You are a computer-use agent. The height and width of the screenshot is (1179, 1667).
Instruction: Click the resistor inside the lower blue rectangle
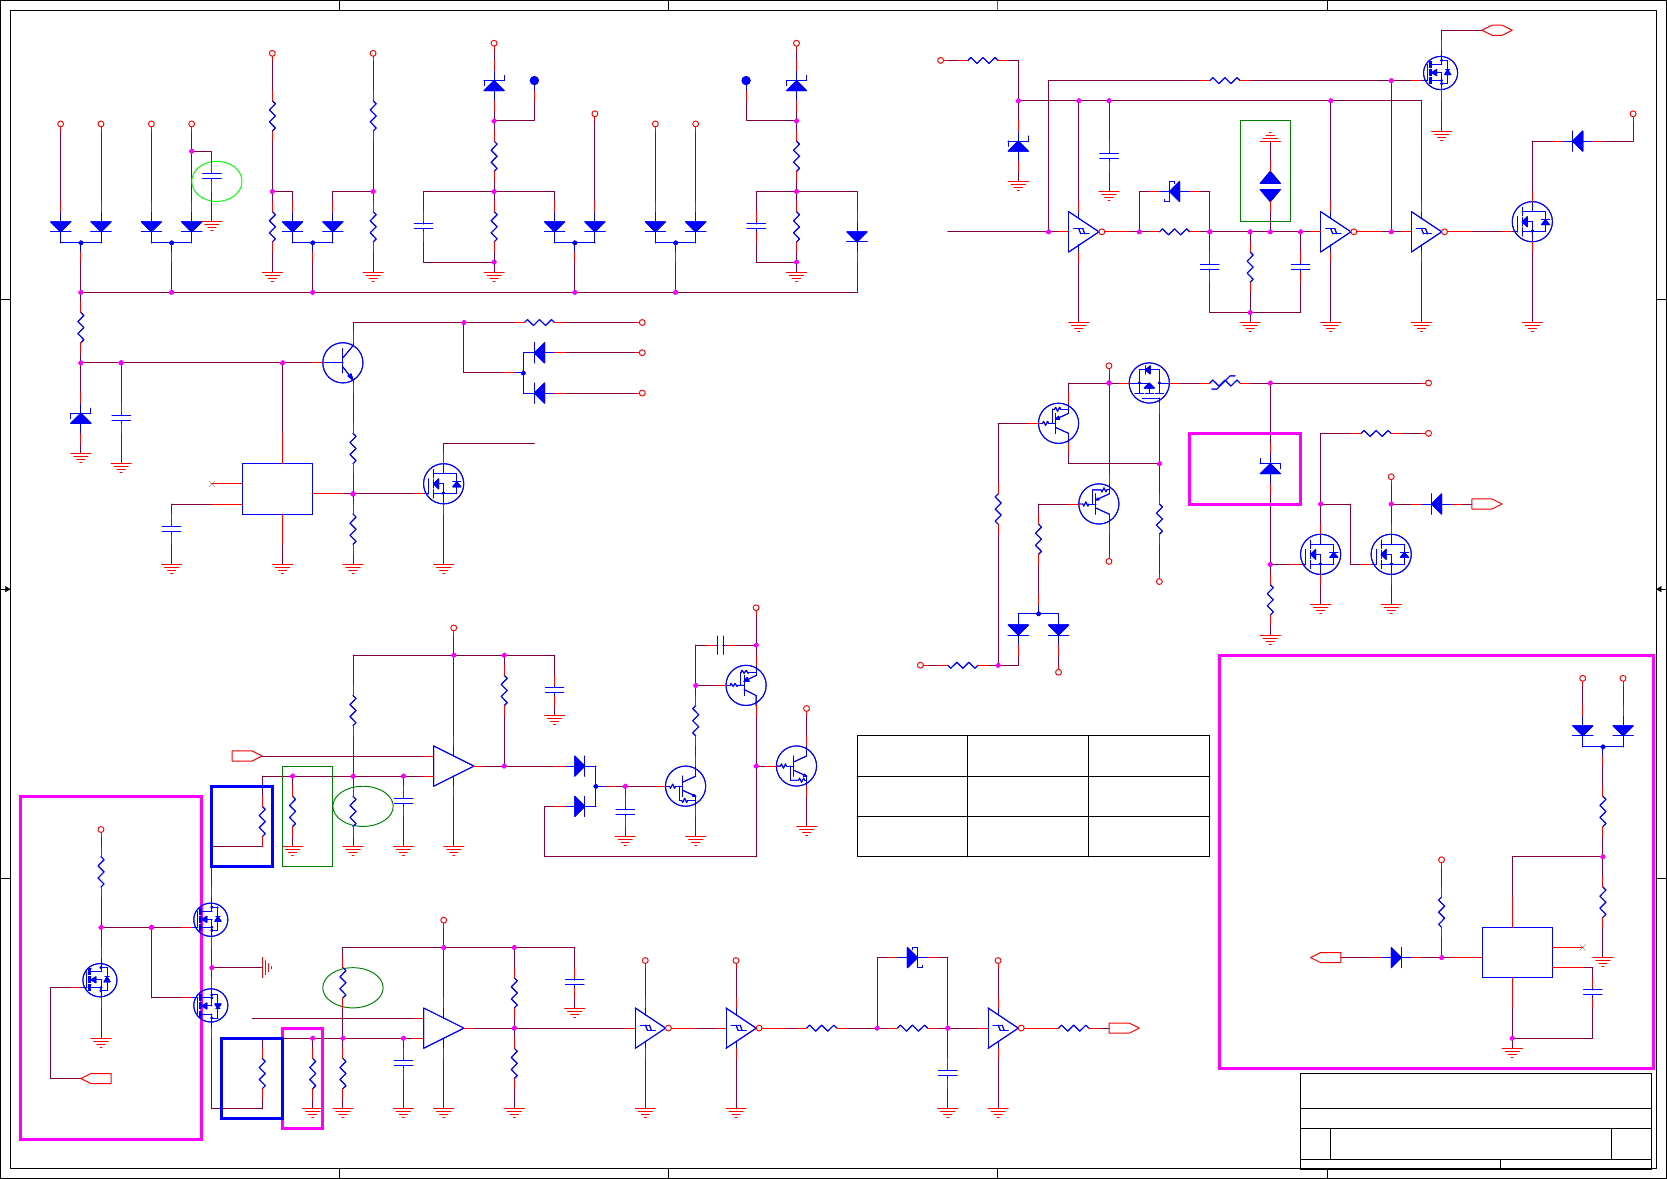coord(262,1073)
